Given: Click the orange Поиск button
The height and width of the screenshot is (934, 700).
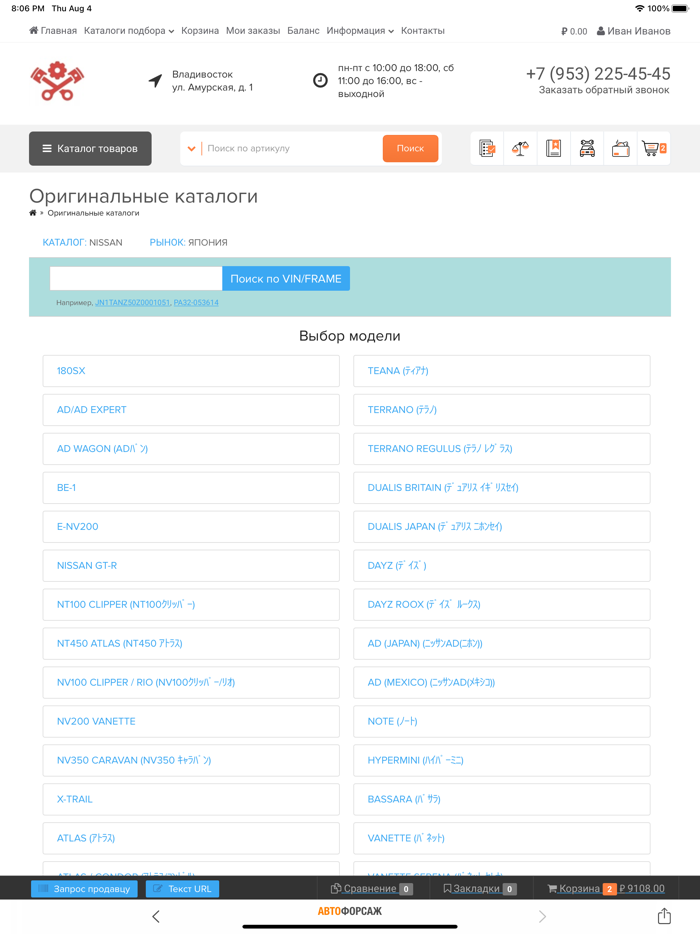Looking at the screenshot, I should click(410, 148).
